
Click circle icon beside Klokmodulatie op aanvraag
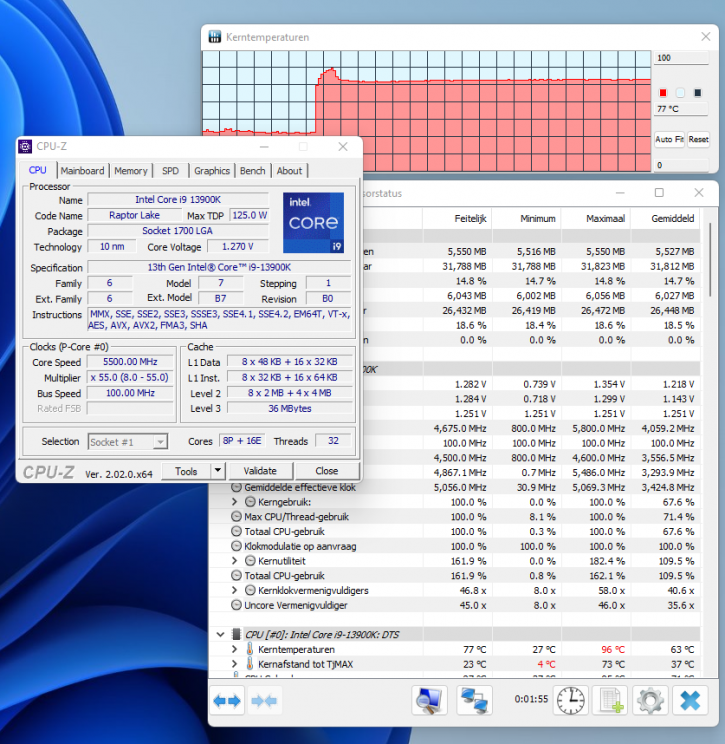click(236, 546)
